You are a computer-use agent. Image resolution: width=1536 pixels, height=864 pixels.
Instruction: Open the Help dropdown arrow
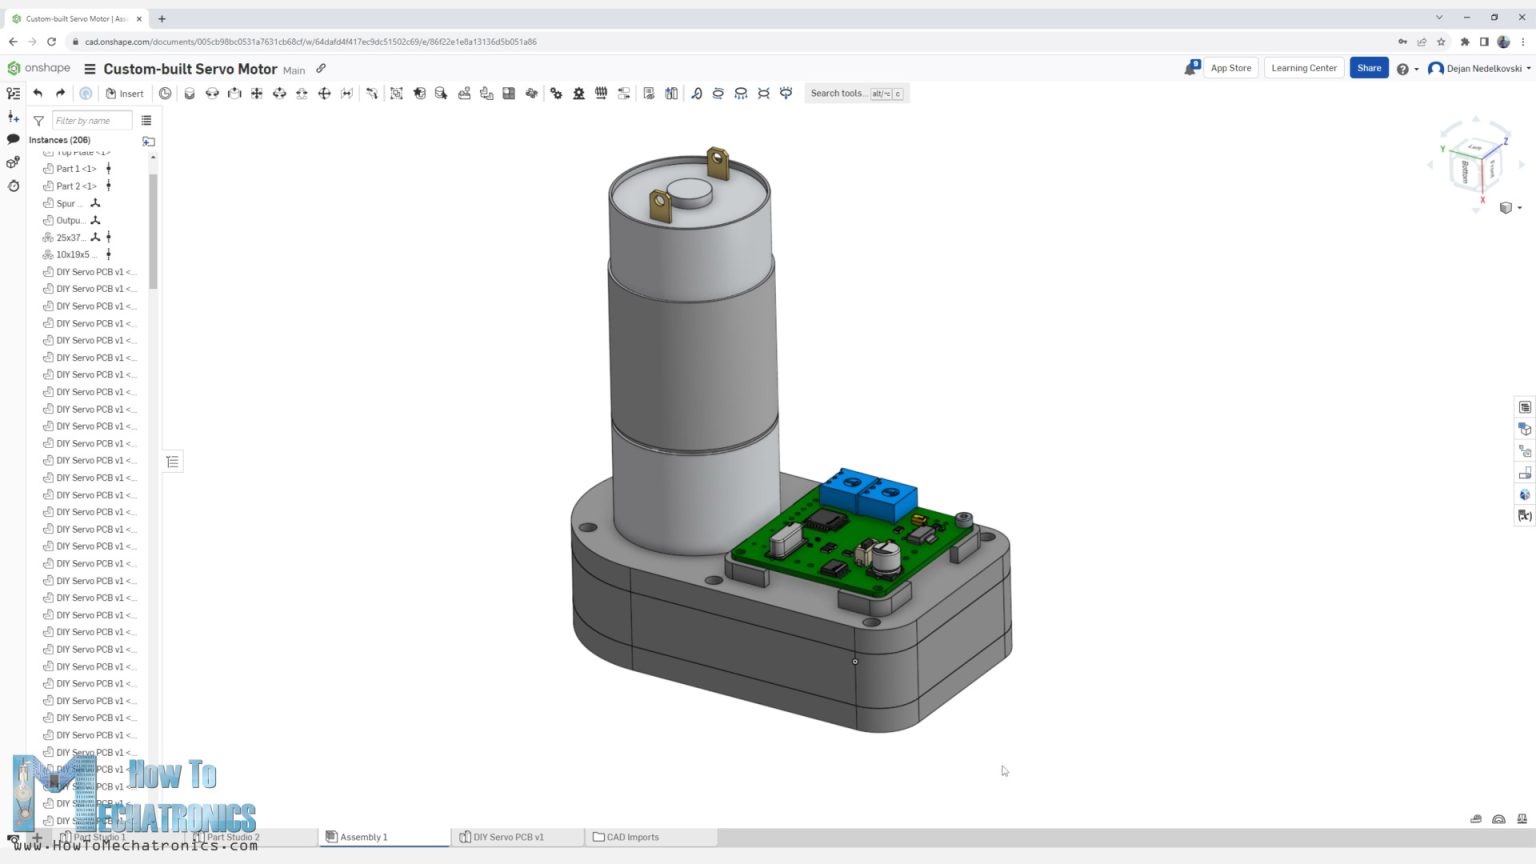[x=1414, y=68]
